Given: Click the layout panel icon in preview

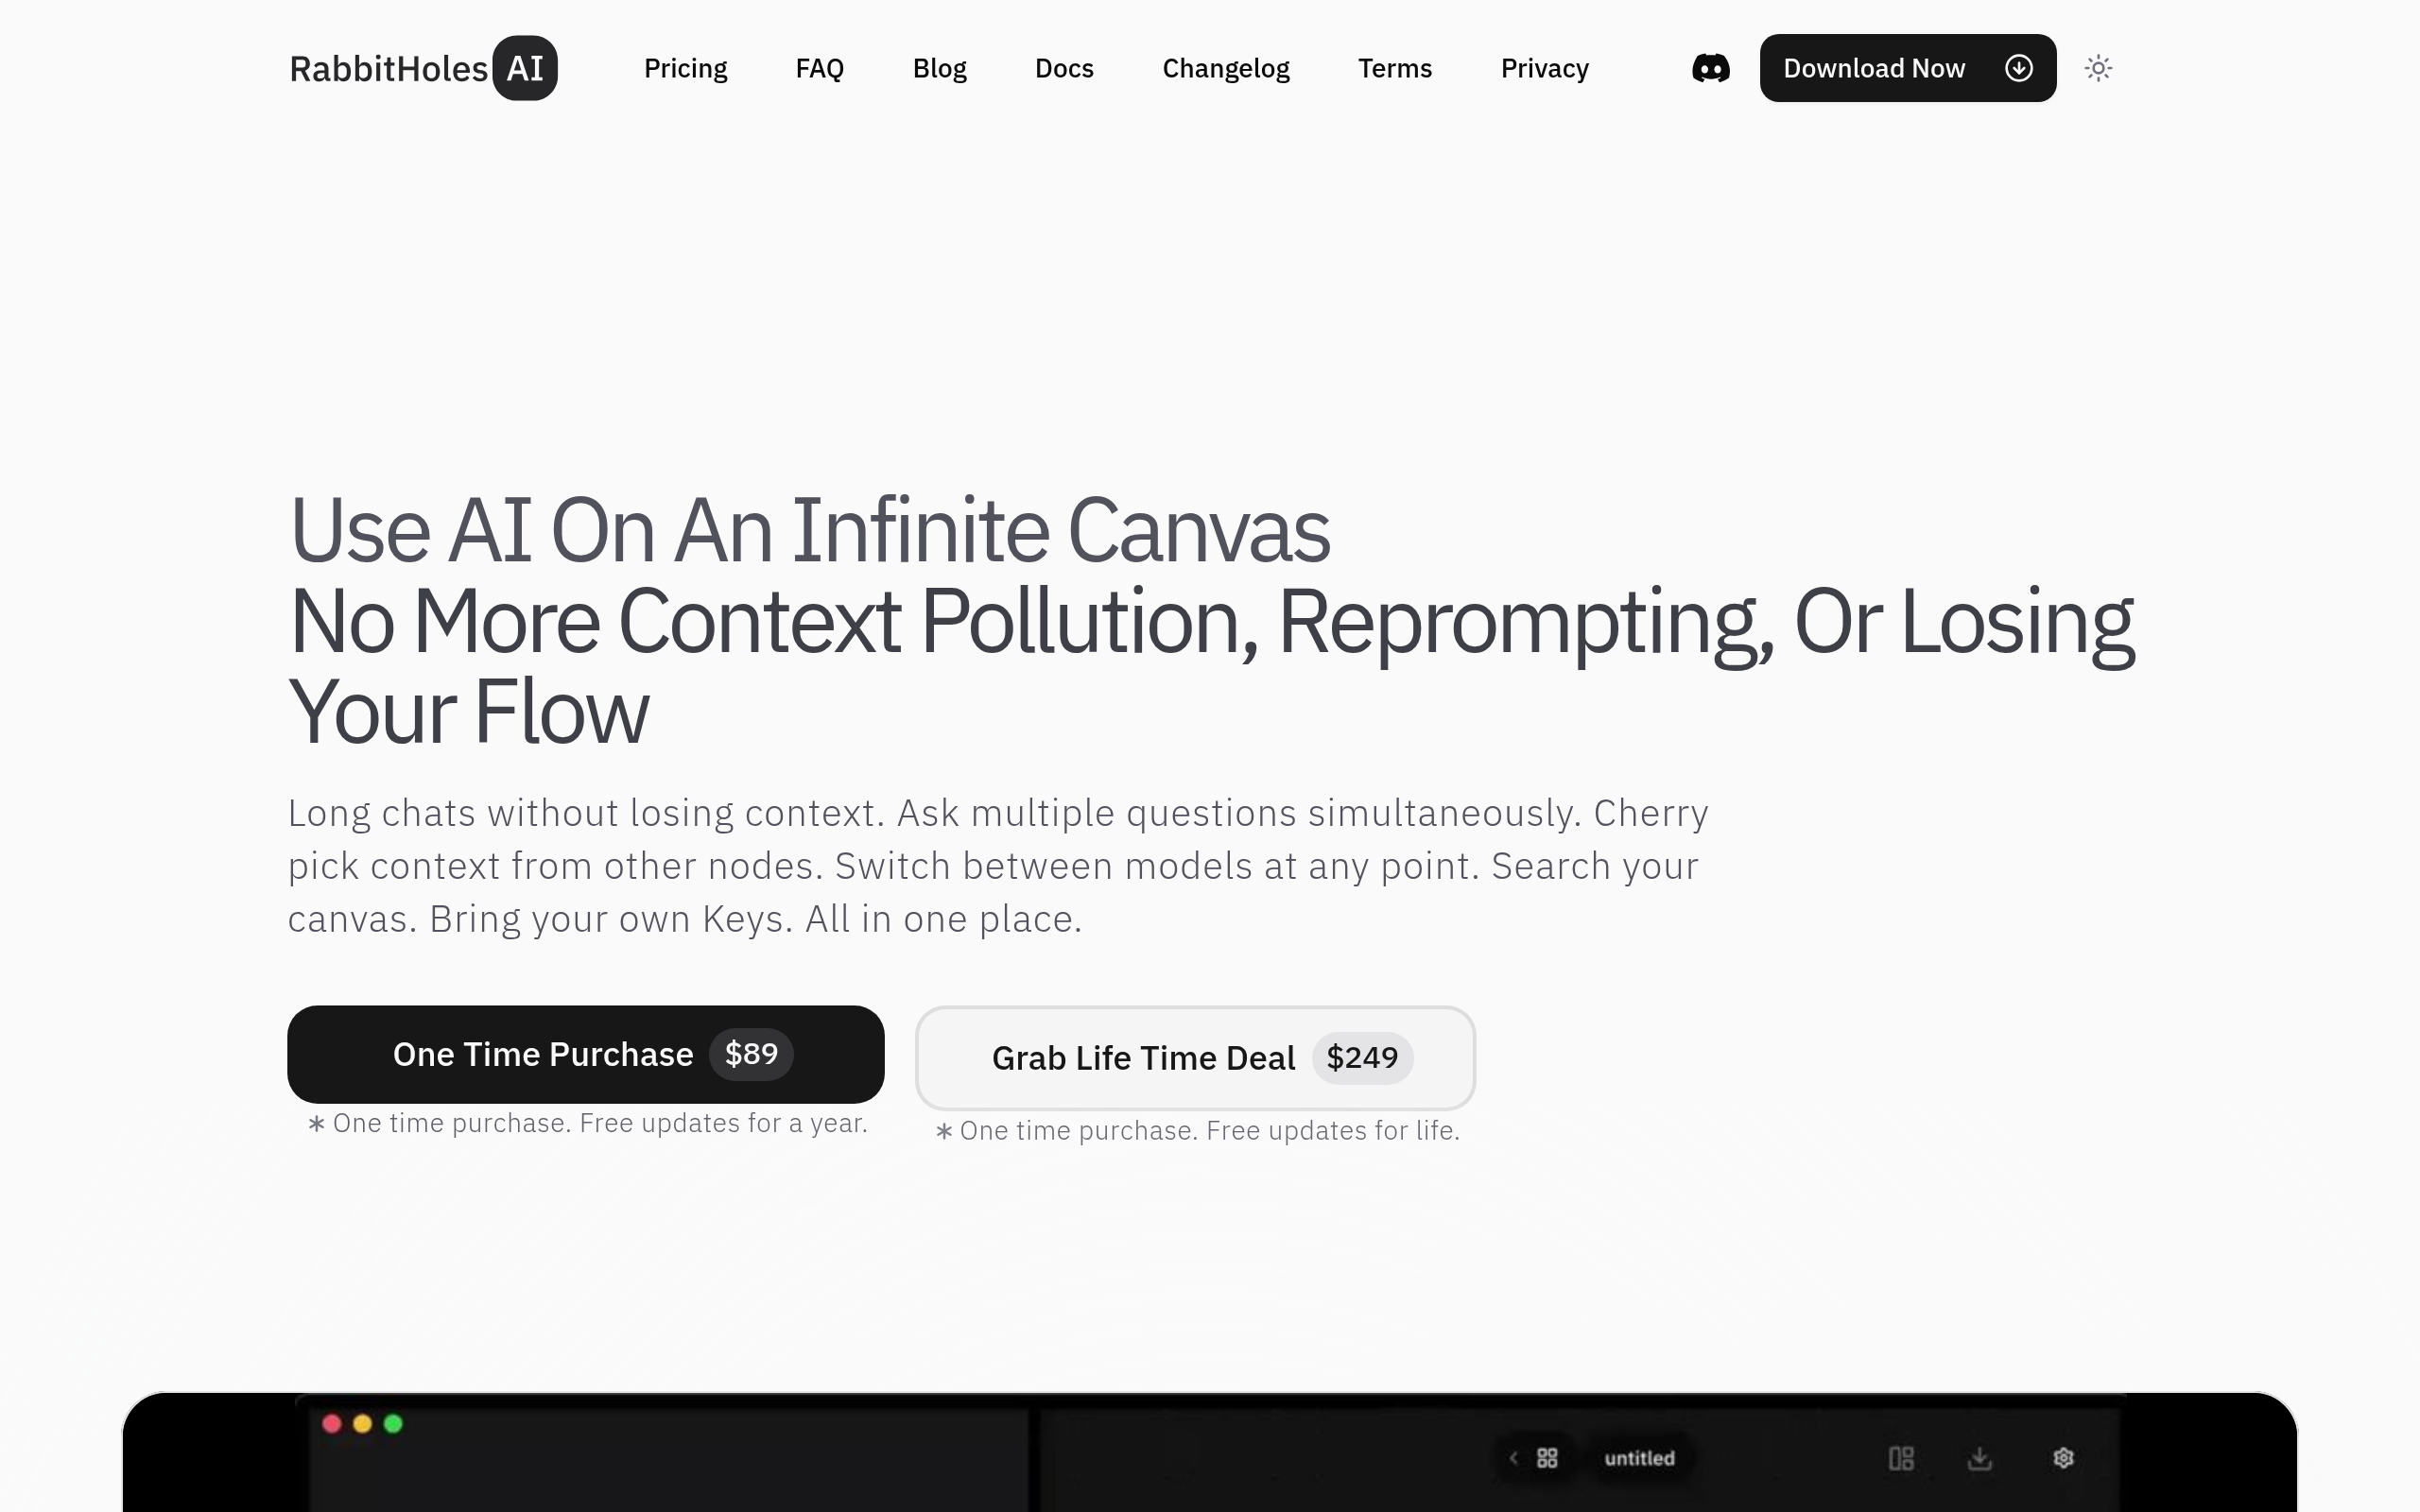Looking at the screenshot, I should click(x=1901, y=1458).
